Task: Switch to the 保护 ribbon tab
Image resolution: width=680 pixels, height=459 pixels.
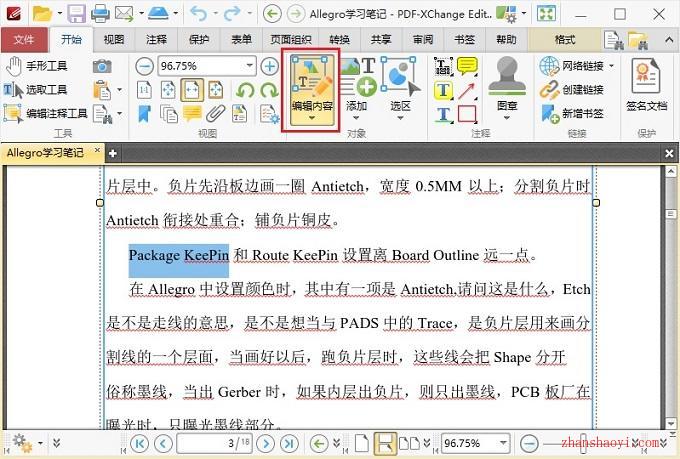Action: pos(199,39)
